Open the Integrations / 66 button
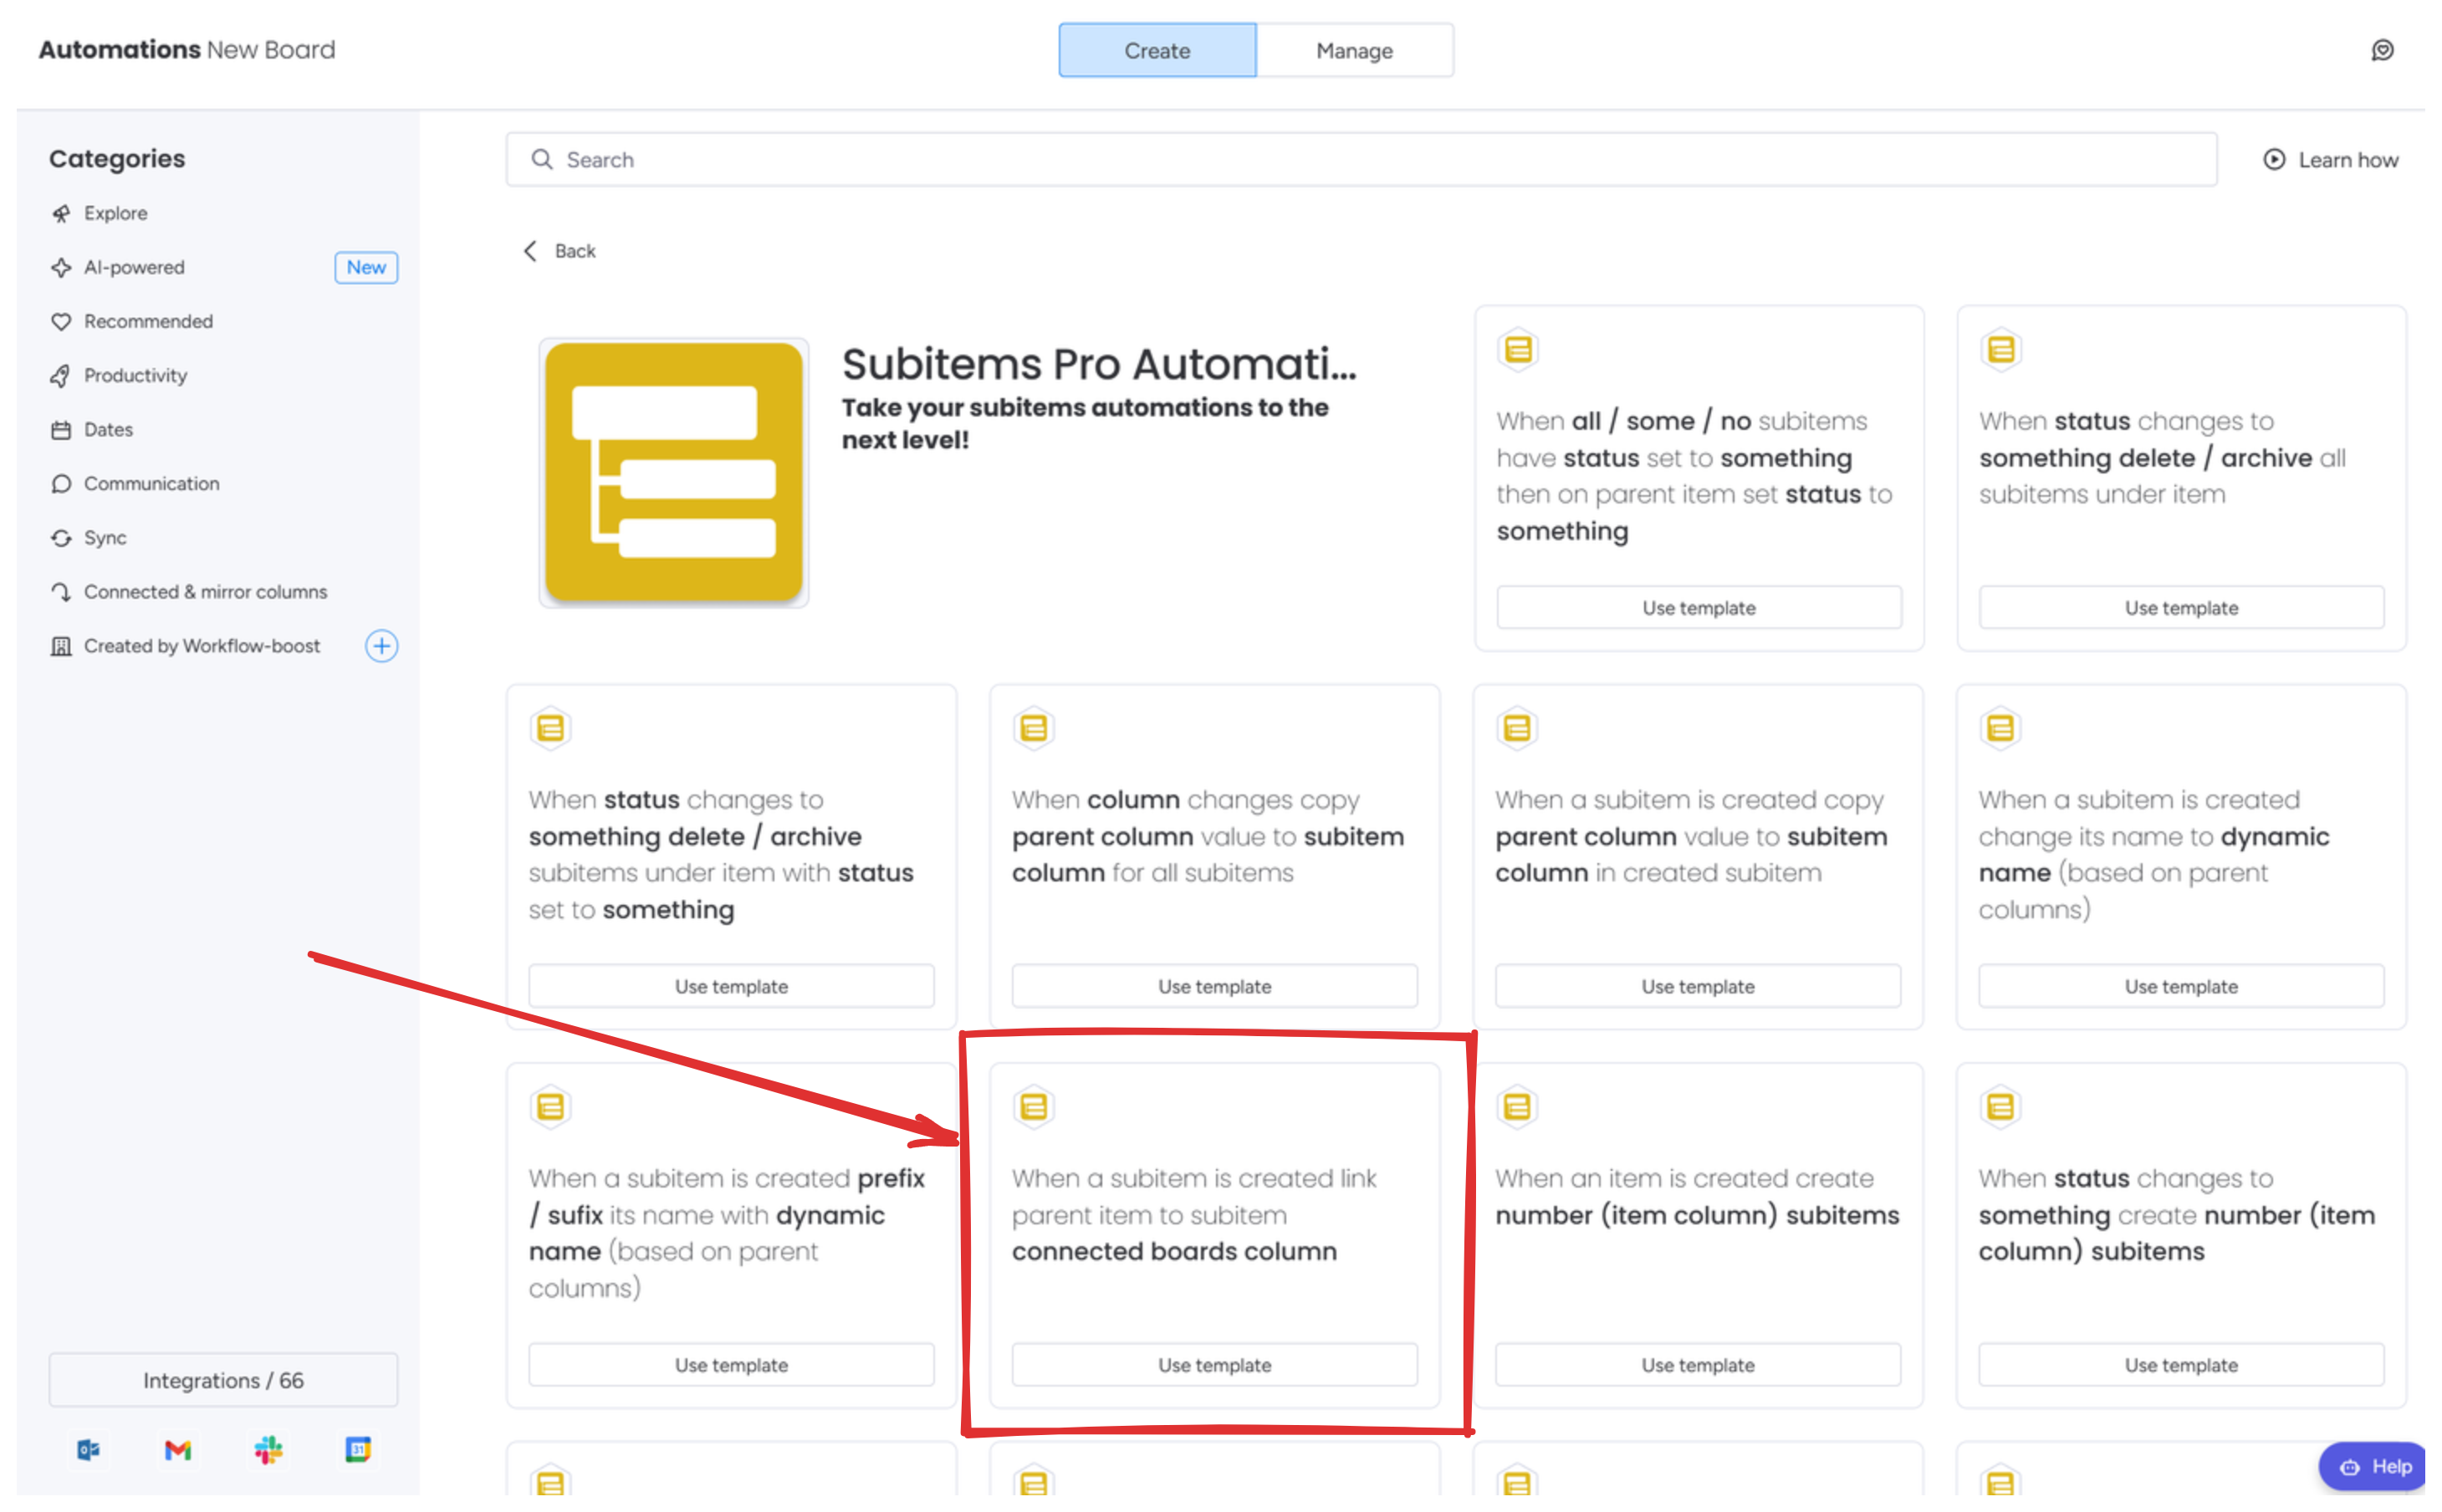Viewport: 2442px width, 1512px height. tap(223, 1380)
